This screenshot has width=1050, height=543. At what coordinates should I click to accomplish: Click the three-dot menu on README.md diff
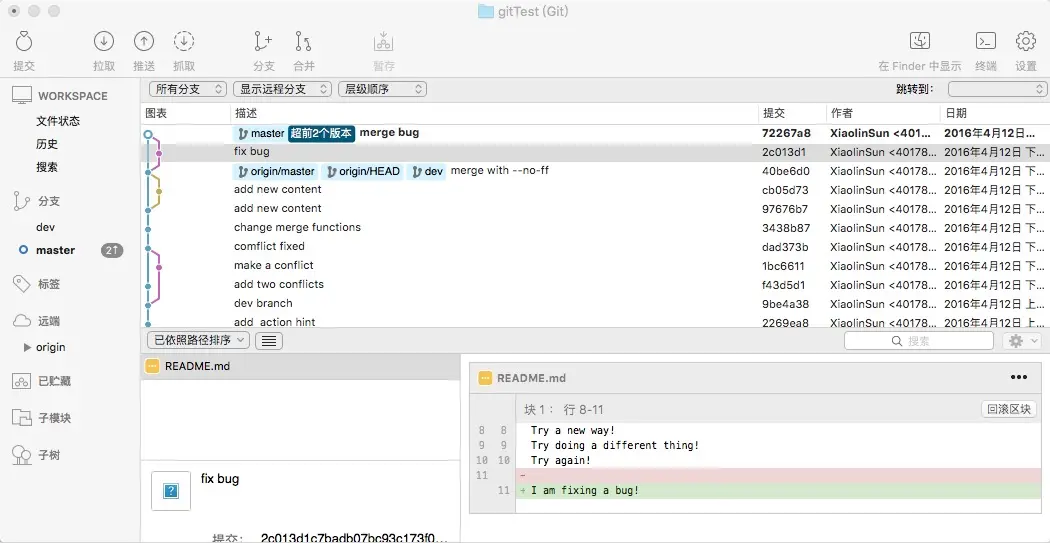tap(1019, 378)
